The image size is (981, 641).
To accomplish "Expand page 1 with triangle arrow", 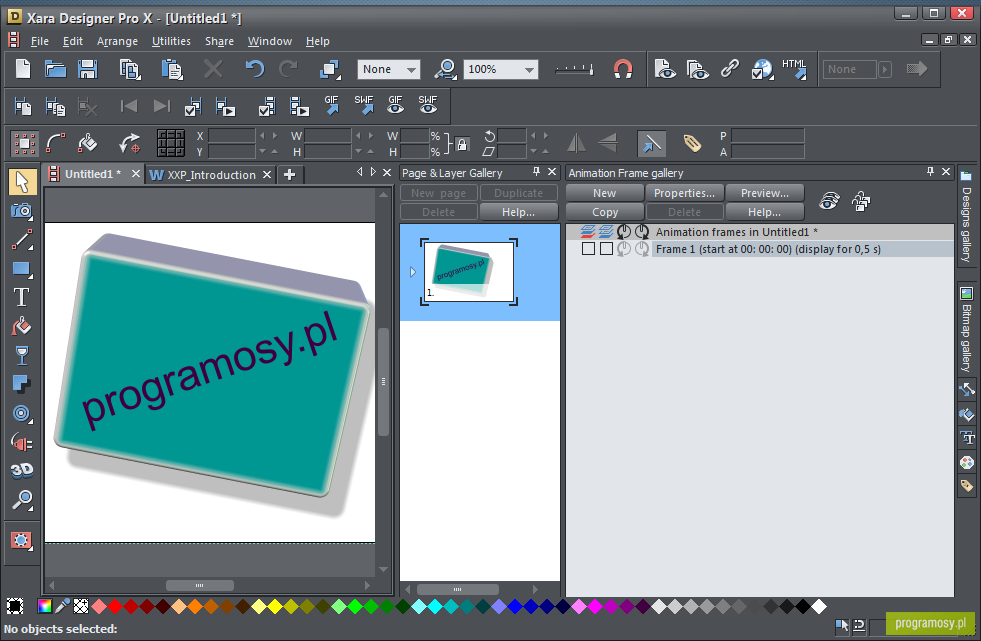I will point(412,272).
